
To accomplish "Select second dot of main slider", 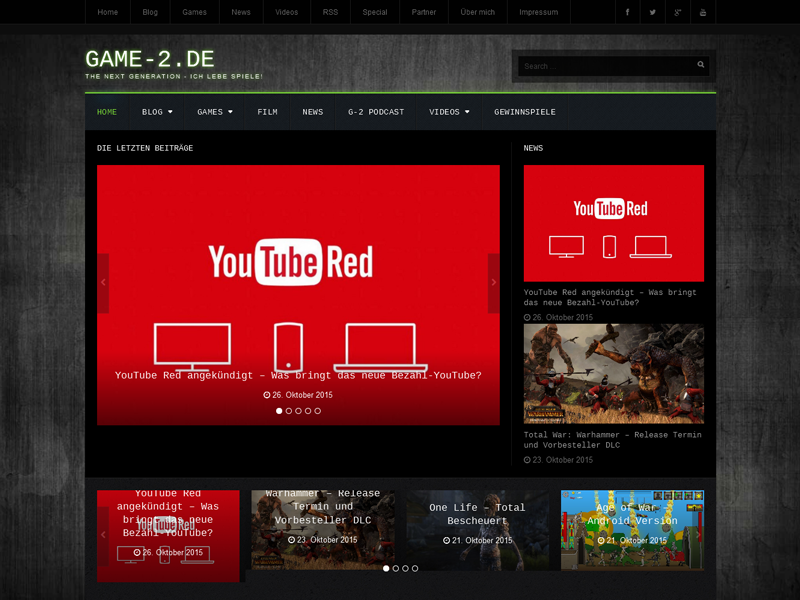I will click(x=289, y=411).
